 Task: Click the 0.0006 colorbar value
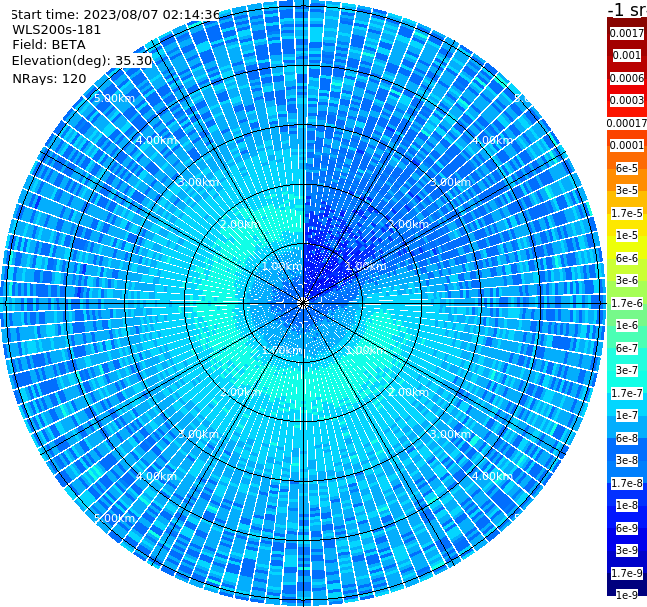click(x=627, y=78)
